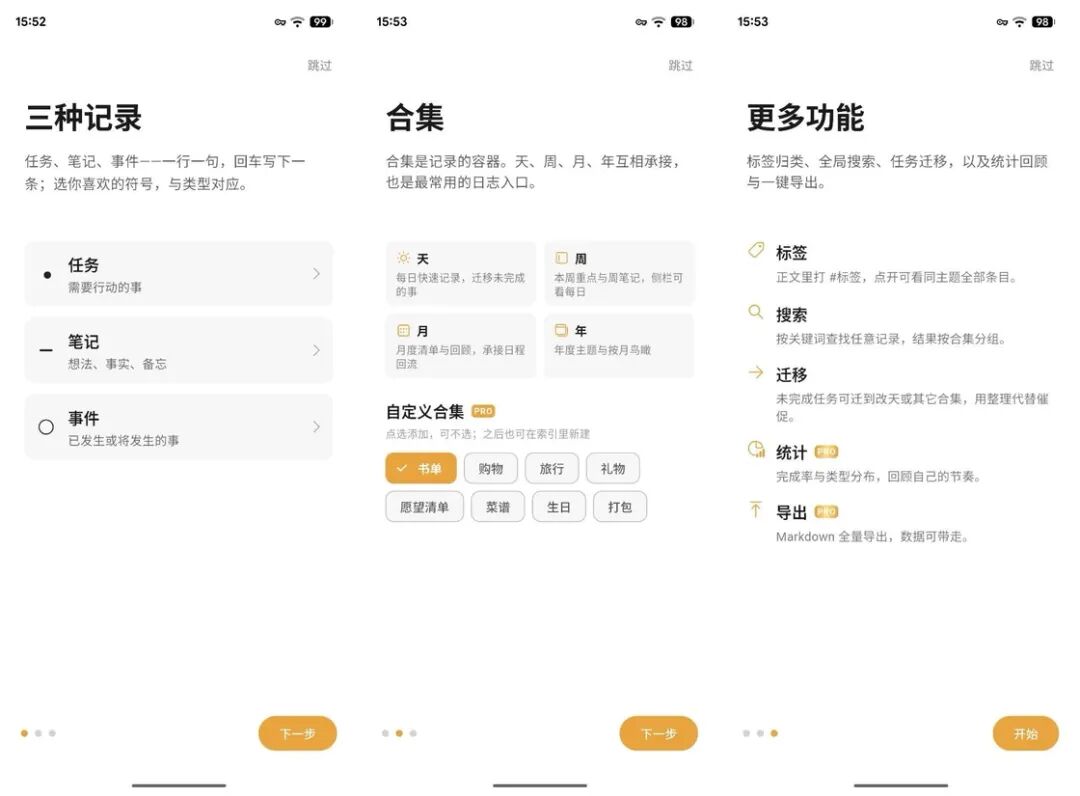Viewport: 1080px width, 796px height.
Task: Expand the 事件 row via its chevron
Action: pos(316,427)
